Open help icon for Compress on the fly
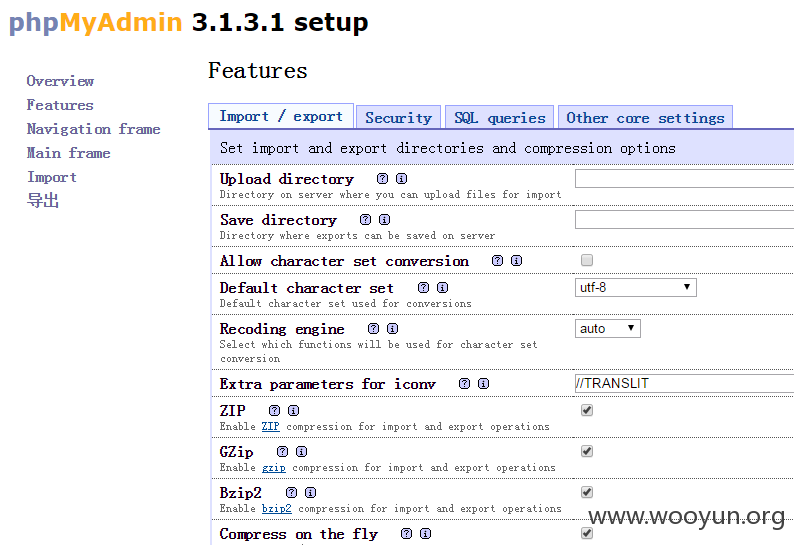794x545 pixels. pos(407,534)
